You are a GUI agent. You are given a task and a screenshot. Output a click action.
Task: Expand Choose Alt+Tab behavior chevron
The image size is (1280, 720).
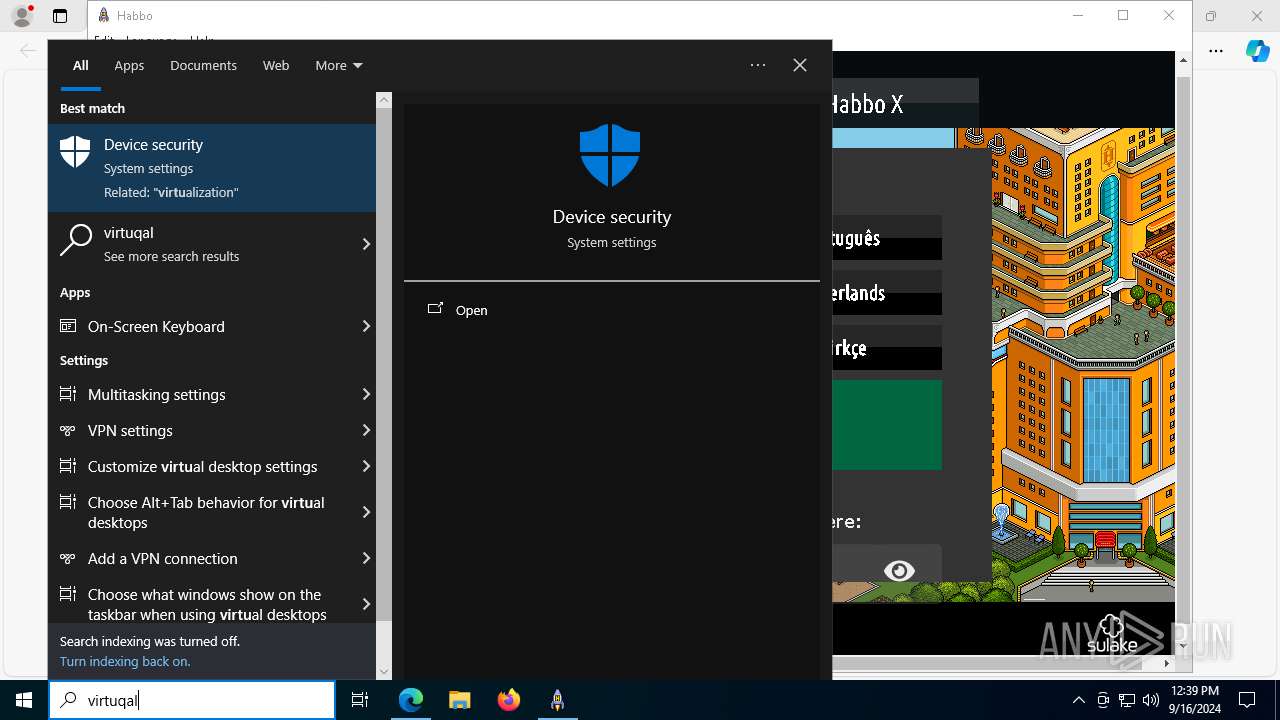(366, 512)
